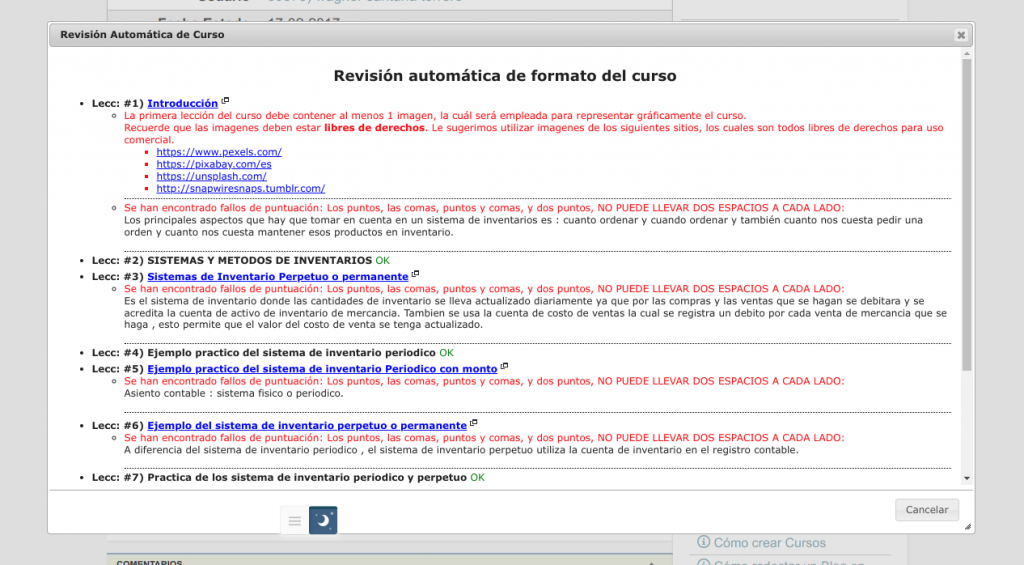1024x565 pixels.
Task: Open the unsplash.com link
Action: pos(211,176)
